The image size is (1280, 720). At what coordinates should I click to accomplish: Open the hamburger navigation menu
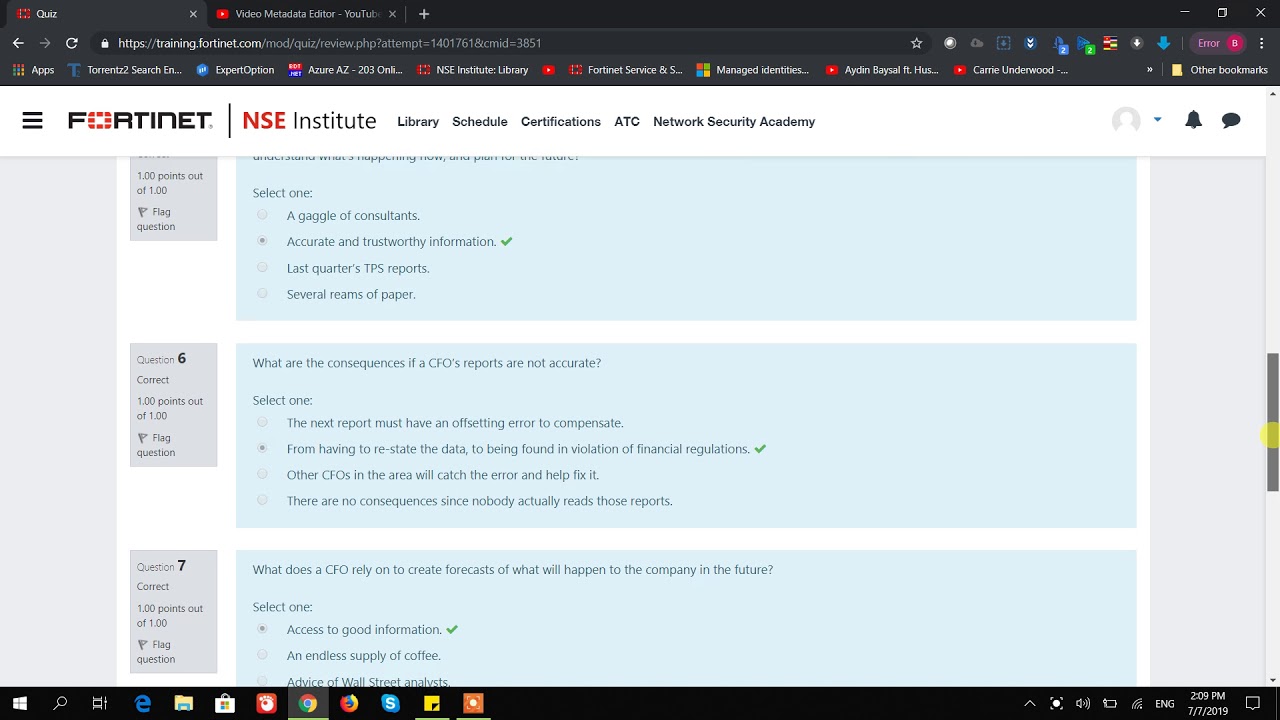32,121
